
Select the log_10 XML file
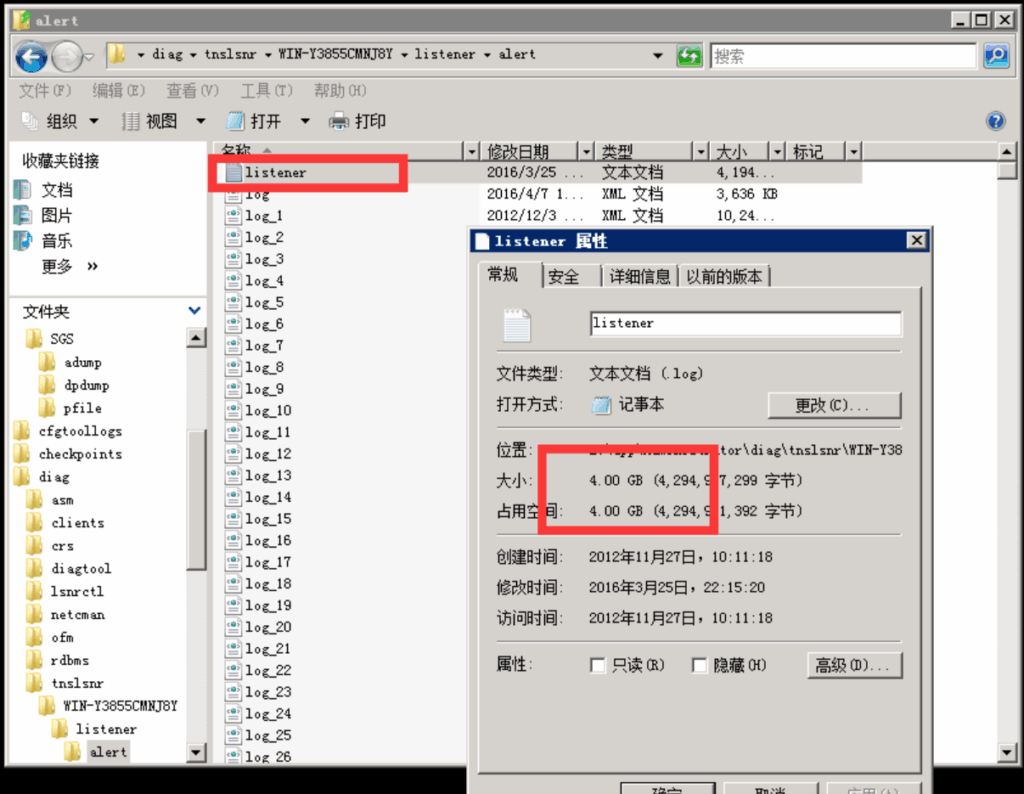pos(268,411)
